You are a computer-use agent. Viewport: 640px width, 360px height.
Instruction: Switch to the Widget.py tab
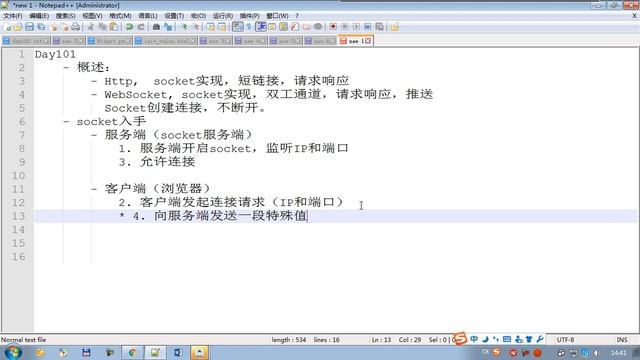pos(109,41)
